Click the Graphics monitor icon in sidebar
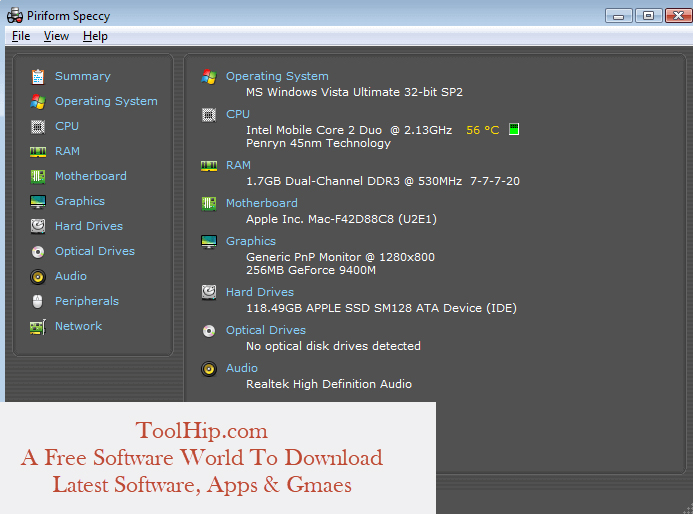 (x=38, y=202)
